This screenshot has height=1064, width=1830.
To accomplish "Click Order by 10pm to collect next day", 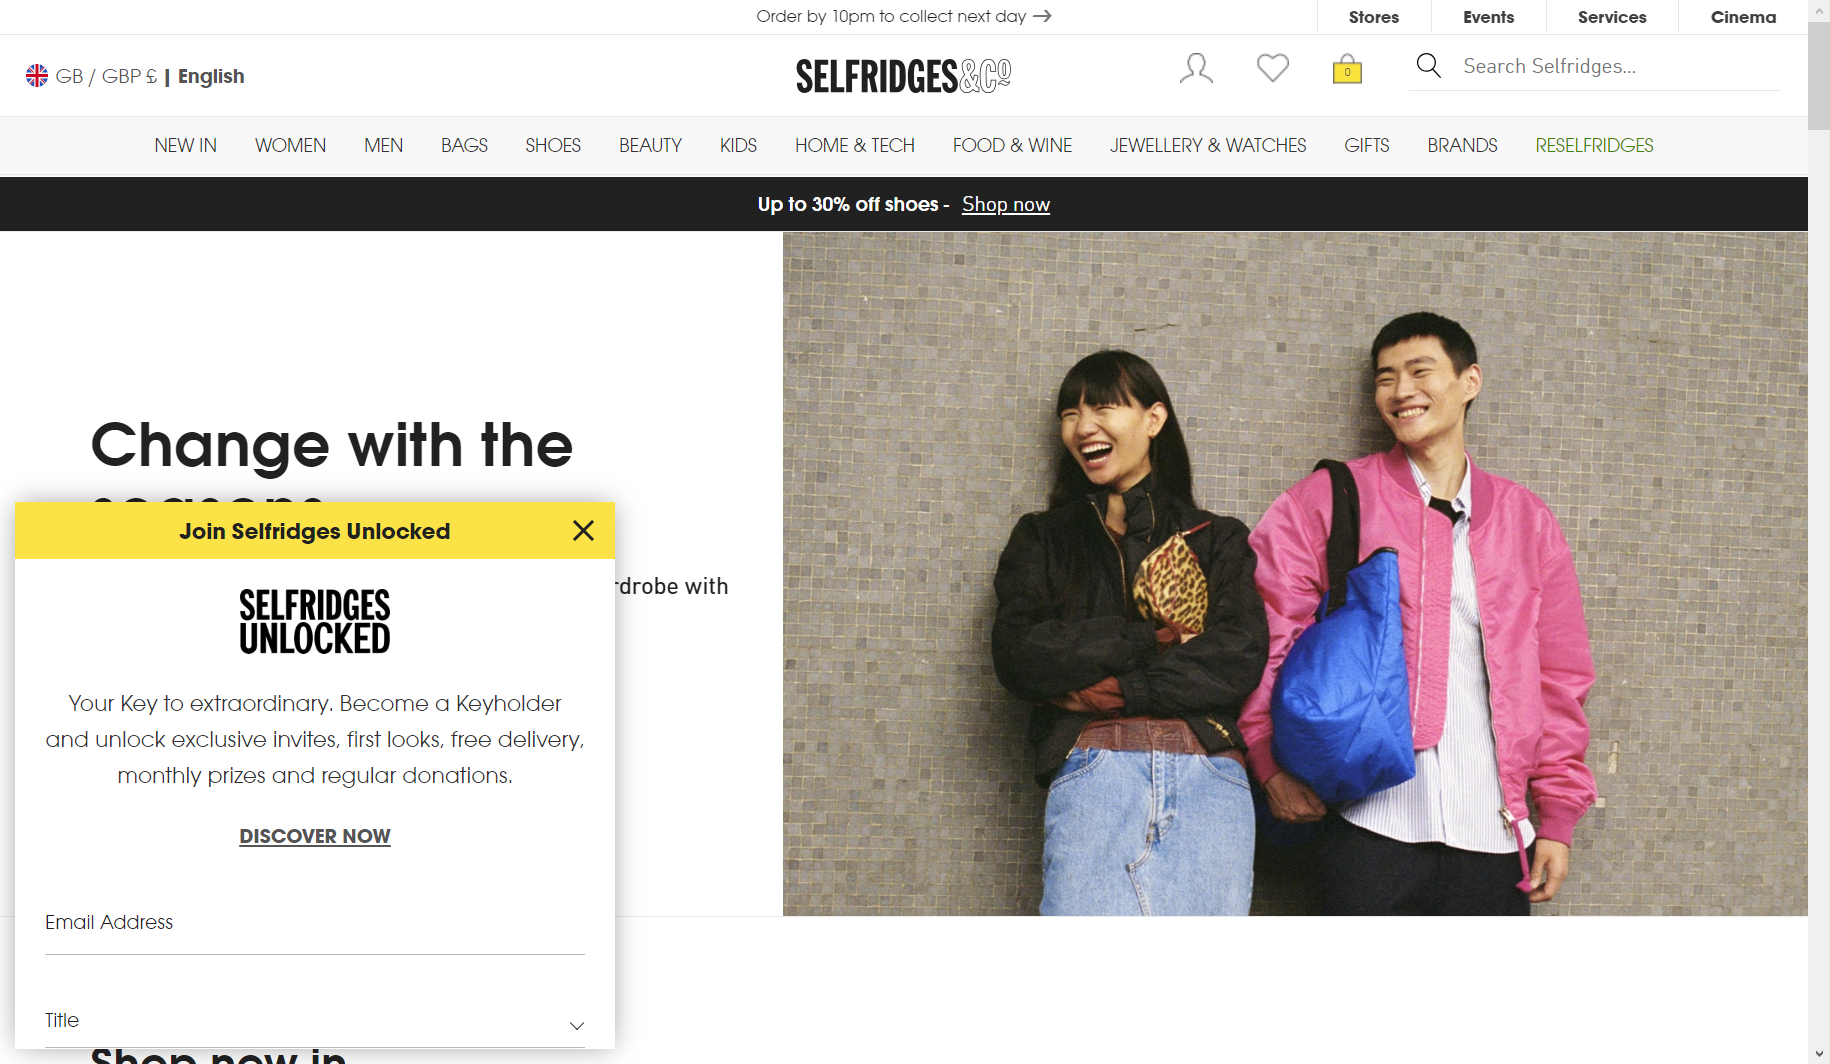I will [x=891, y=16].
